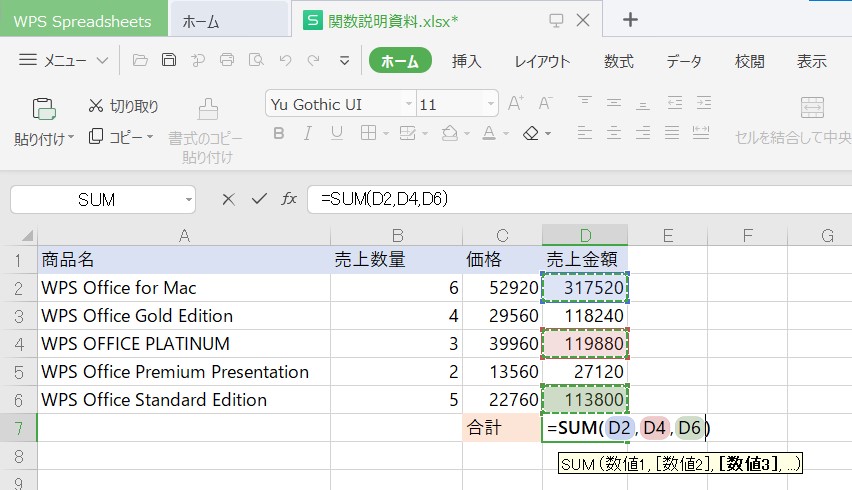Click the Save icon in quick toolbar
The image size is (852, 490).
pos(169,60)
